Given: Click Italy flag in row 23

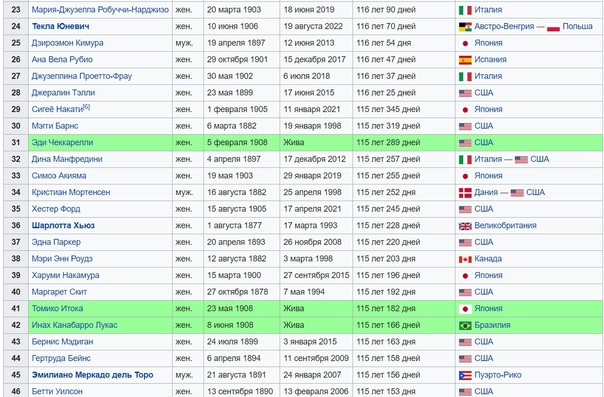Looking at the screenshot, I should (x=465, y=10).
